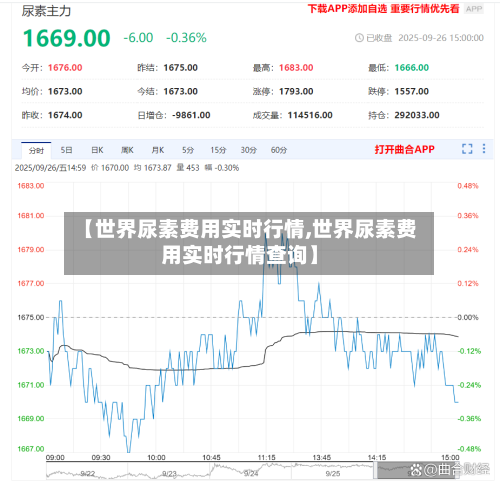The width and height of the screenshot is (500, 487).
Task: Open the 月K chart tab
Action: 158,150
